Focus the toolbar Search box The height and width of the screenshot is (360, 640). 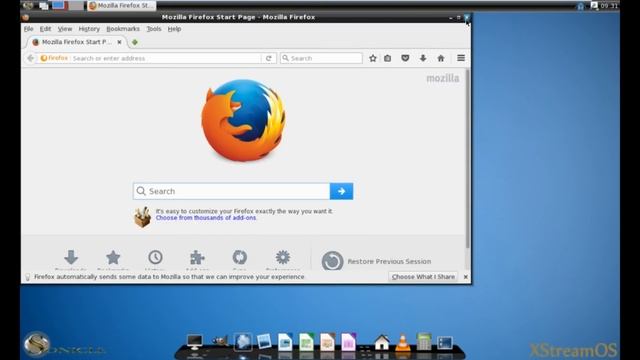321,58
